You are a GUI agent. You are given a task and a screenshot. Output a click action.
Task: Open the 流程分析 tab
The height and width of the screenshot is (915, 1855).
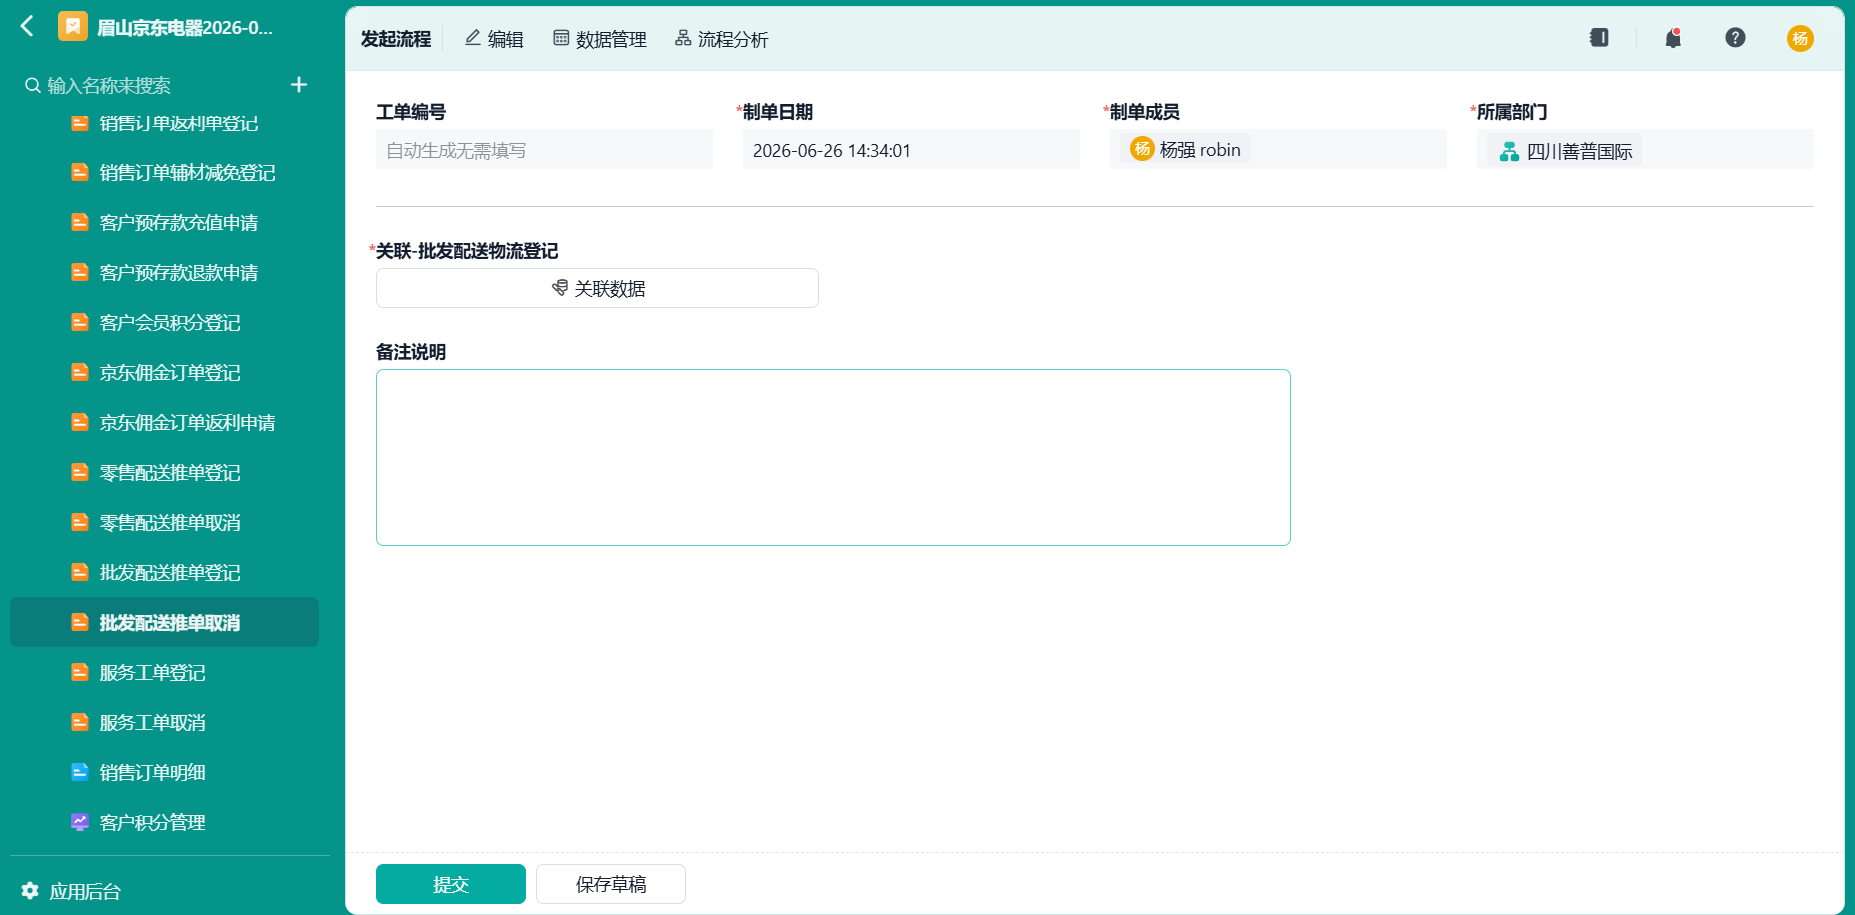pyautogui.click(x=722, y=39)
